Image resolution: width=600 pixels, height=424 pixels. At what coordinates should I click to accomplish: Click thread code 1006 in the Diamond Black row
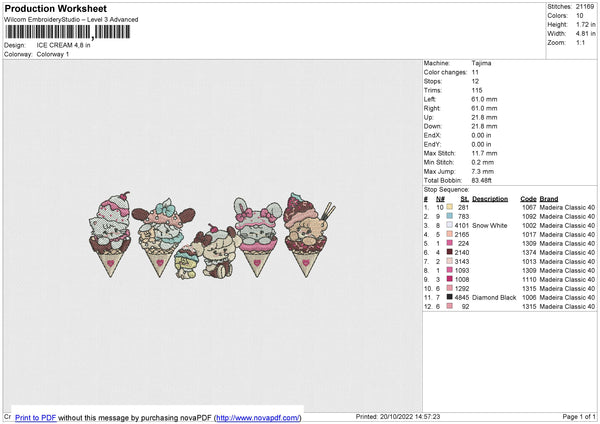pyautogui.click(x=529, y=297)
